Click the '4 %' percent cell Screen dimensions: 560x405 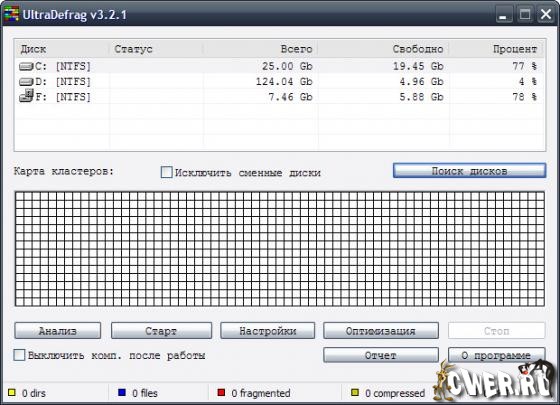pyautogui.click(x=528, y=82)
